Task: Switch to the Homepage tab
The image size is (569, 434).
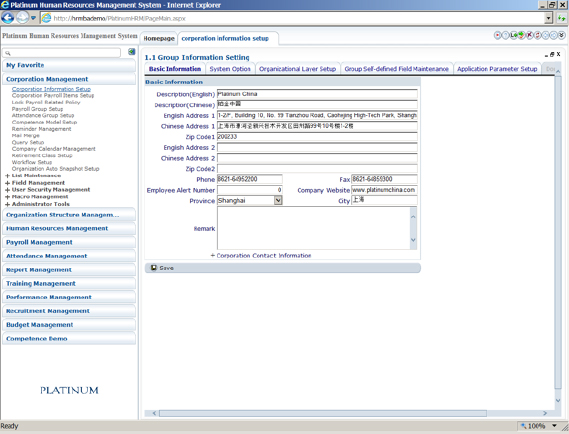Action: [x=159, y=38]
